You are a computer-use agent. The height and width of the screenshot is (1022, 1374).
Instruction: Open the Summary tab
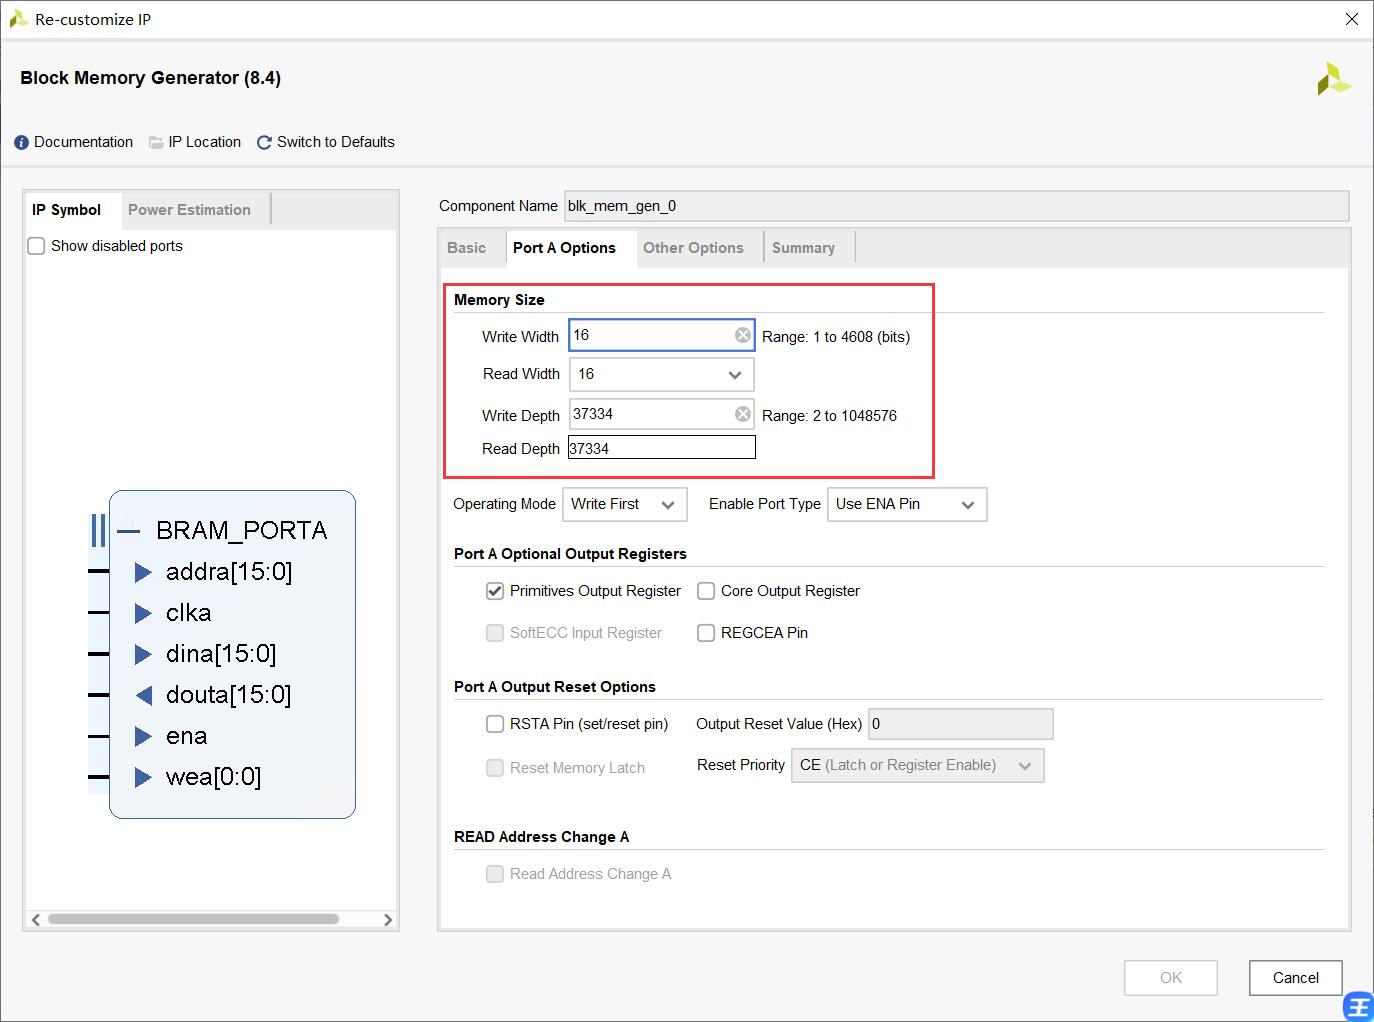click(x=803, y=248)
